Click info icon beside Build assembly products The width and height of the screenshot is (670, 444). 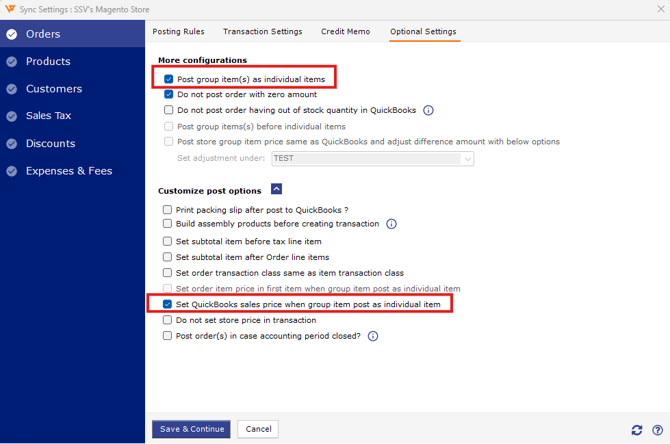click(391, 224)
